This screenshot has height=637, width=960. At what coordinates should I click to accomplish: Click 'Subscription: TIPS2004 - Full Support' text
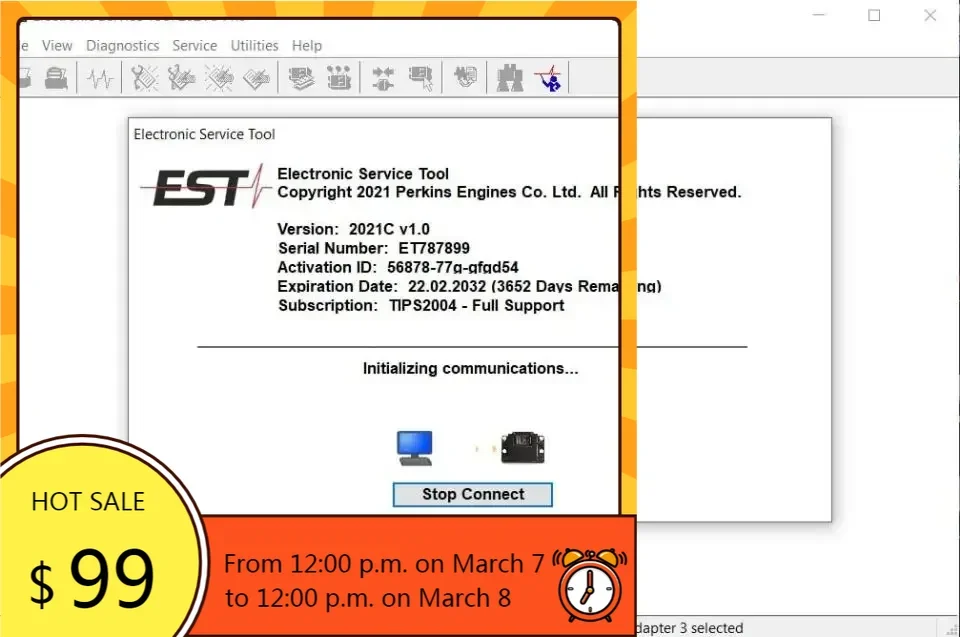pyautogui.click(x=421, y=305)
